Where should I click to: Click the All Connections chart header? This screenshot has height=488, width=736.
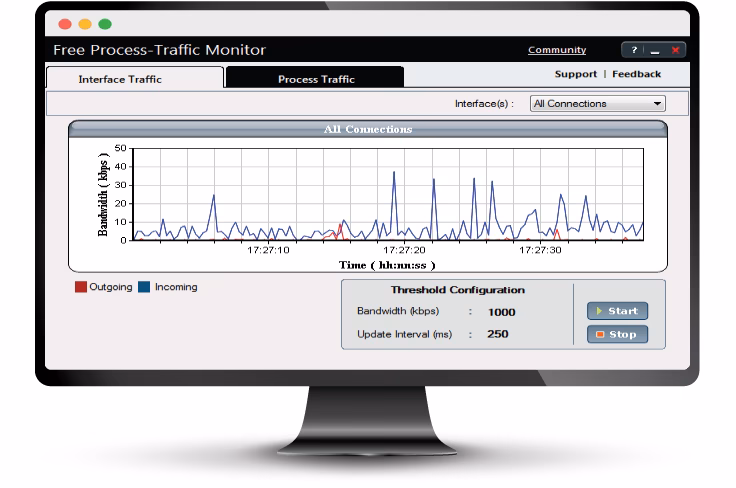pos(368,129)
